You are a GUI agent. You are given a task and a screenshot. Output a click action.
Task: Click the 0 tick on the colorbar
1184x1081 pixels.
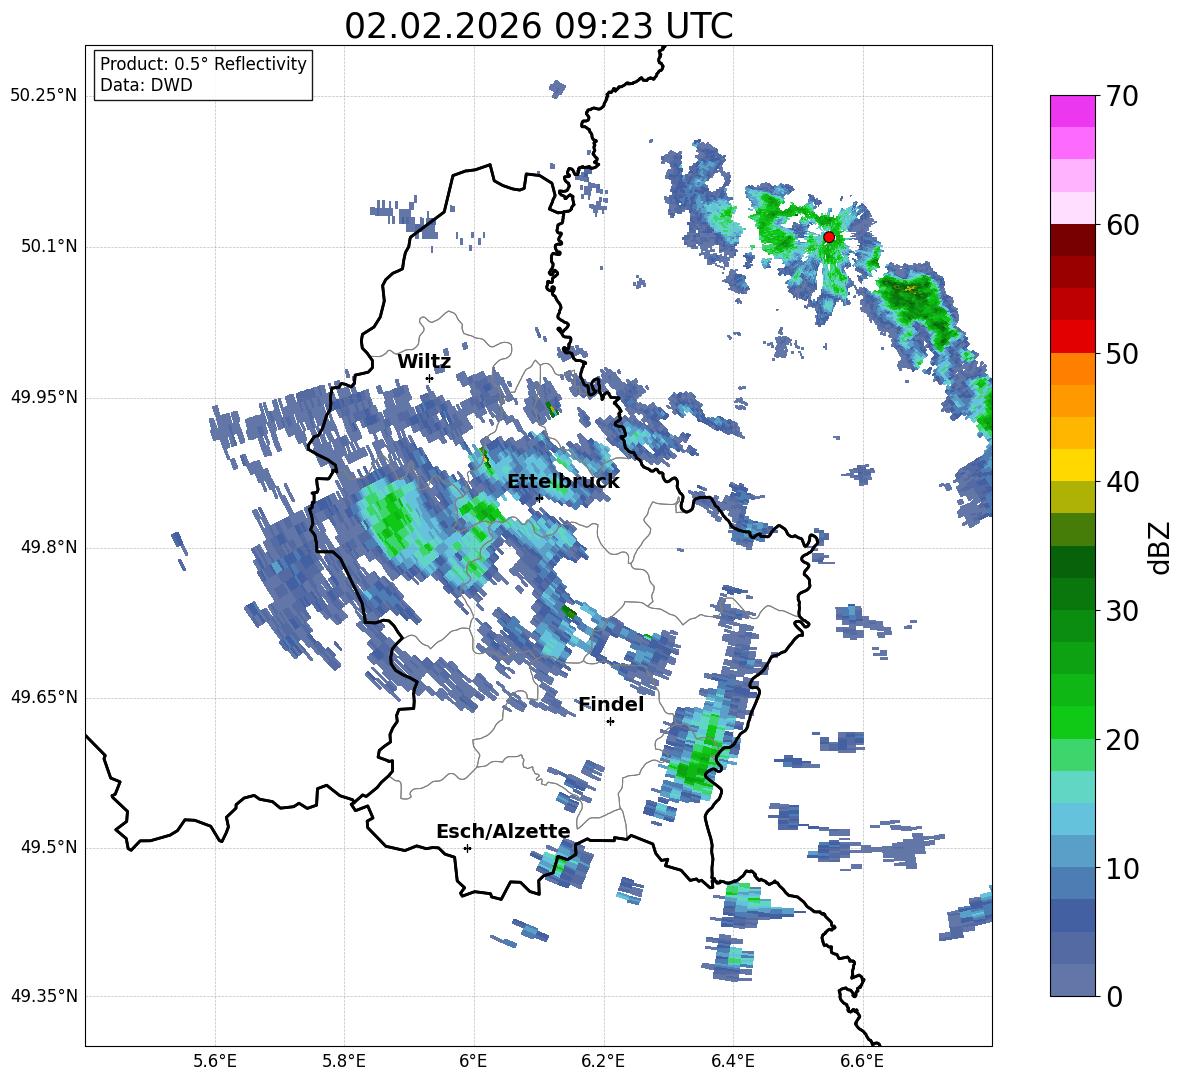click(1114, 996)
